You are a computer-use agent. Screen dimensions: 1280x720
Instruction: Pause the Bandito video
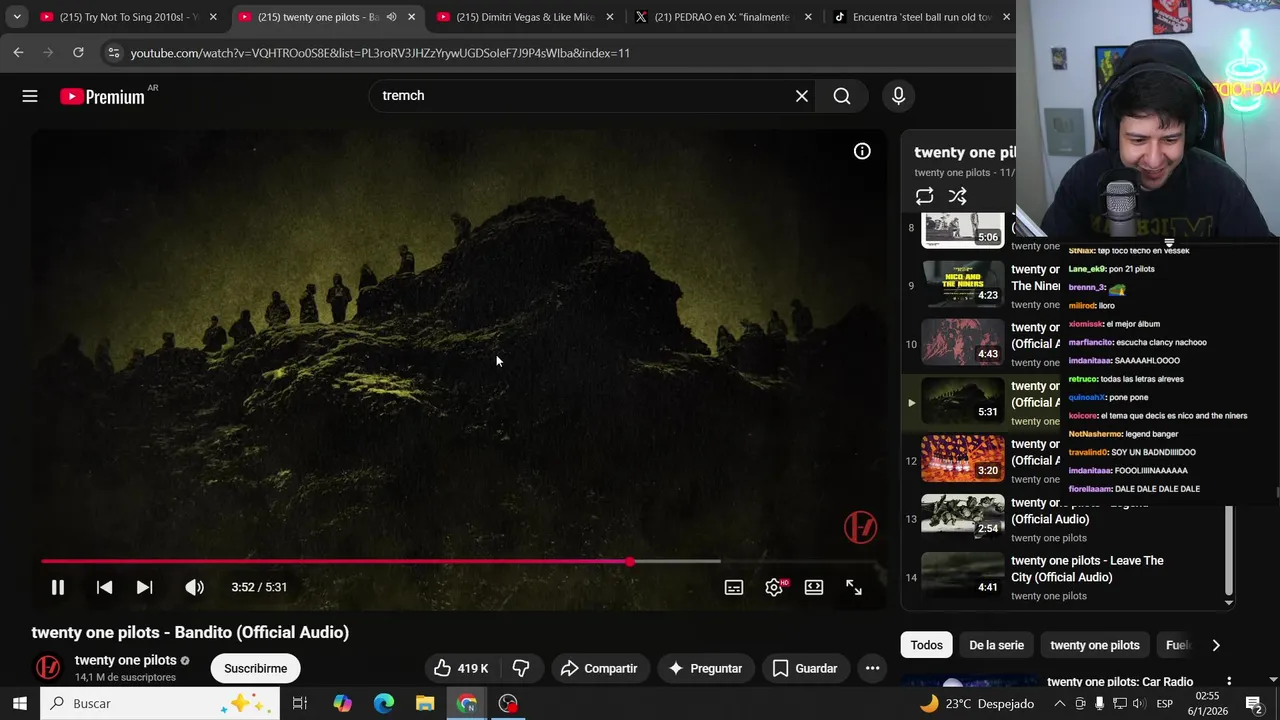[58, 587]
